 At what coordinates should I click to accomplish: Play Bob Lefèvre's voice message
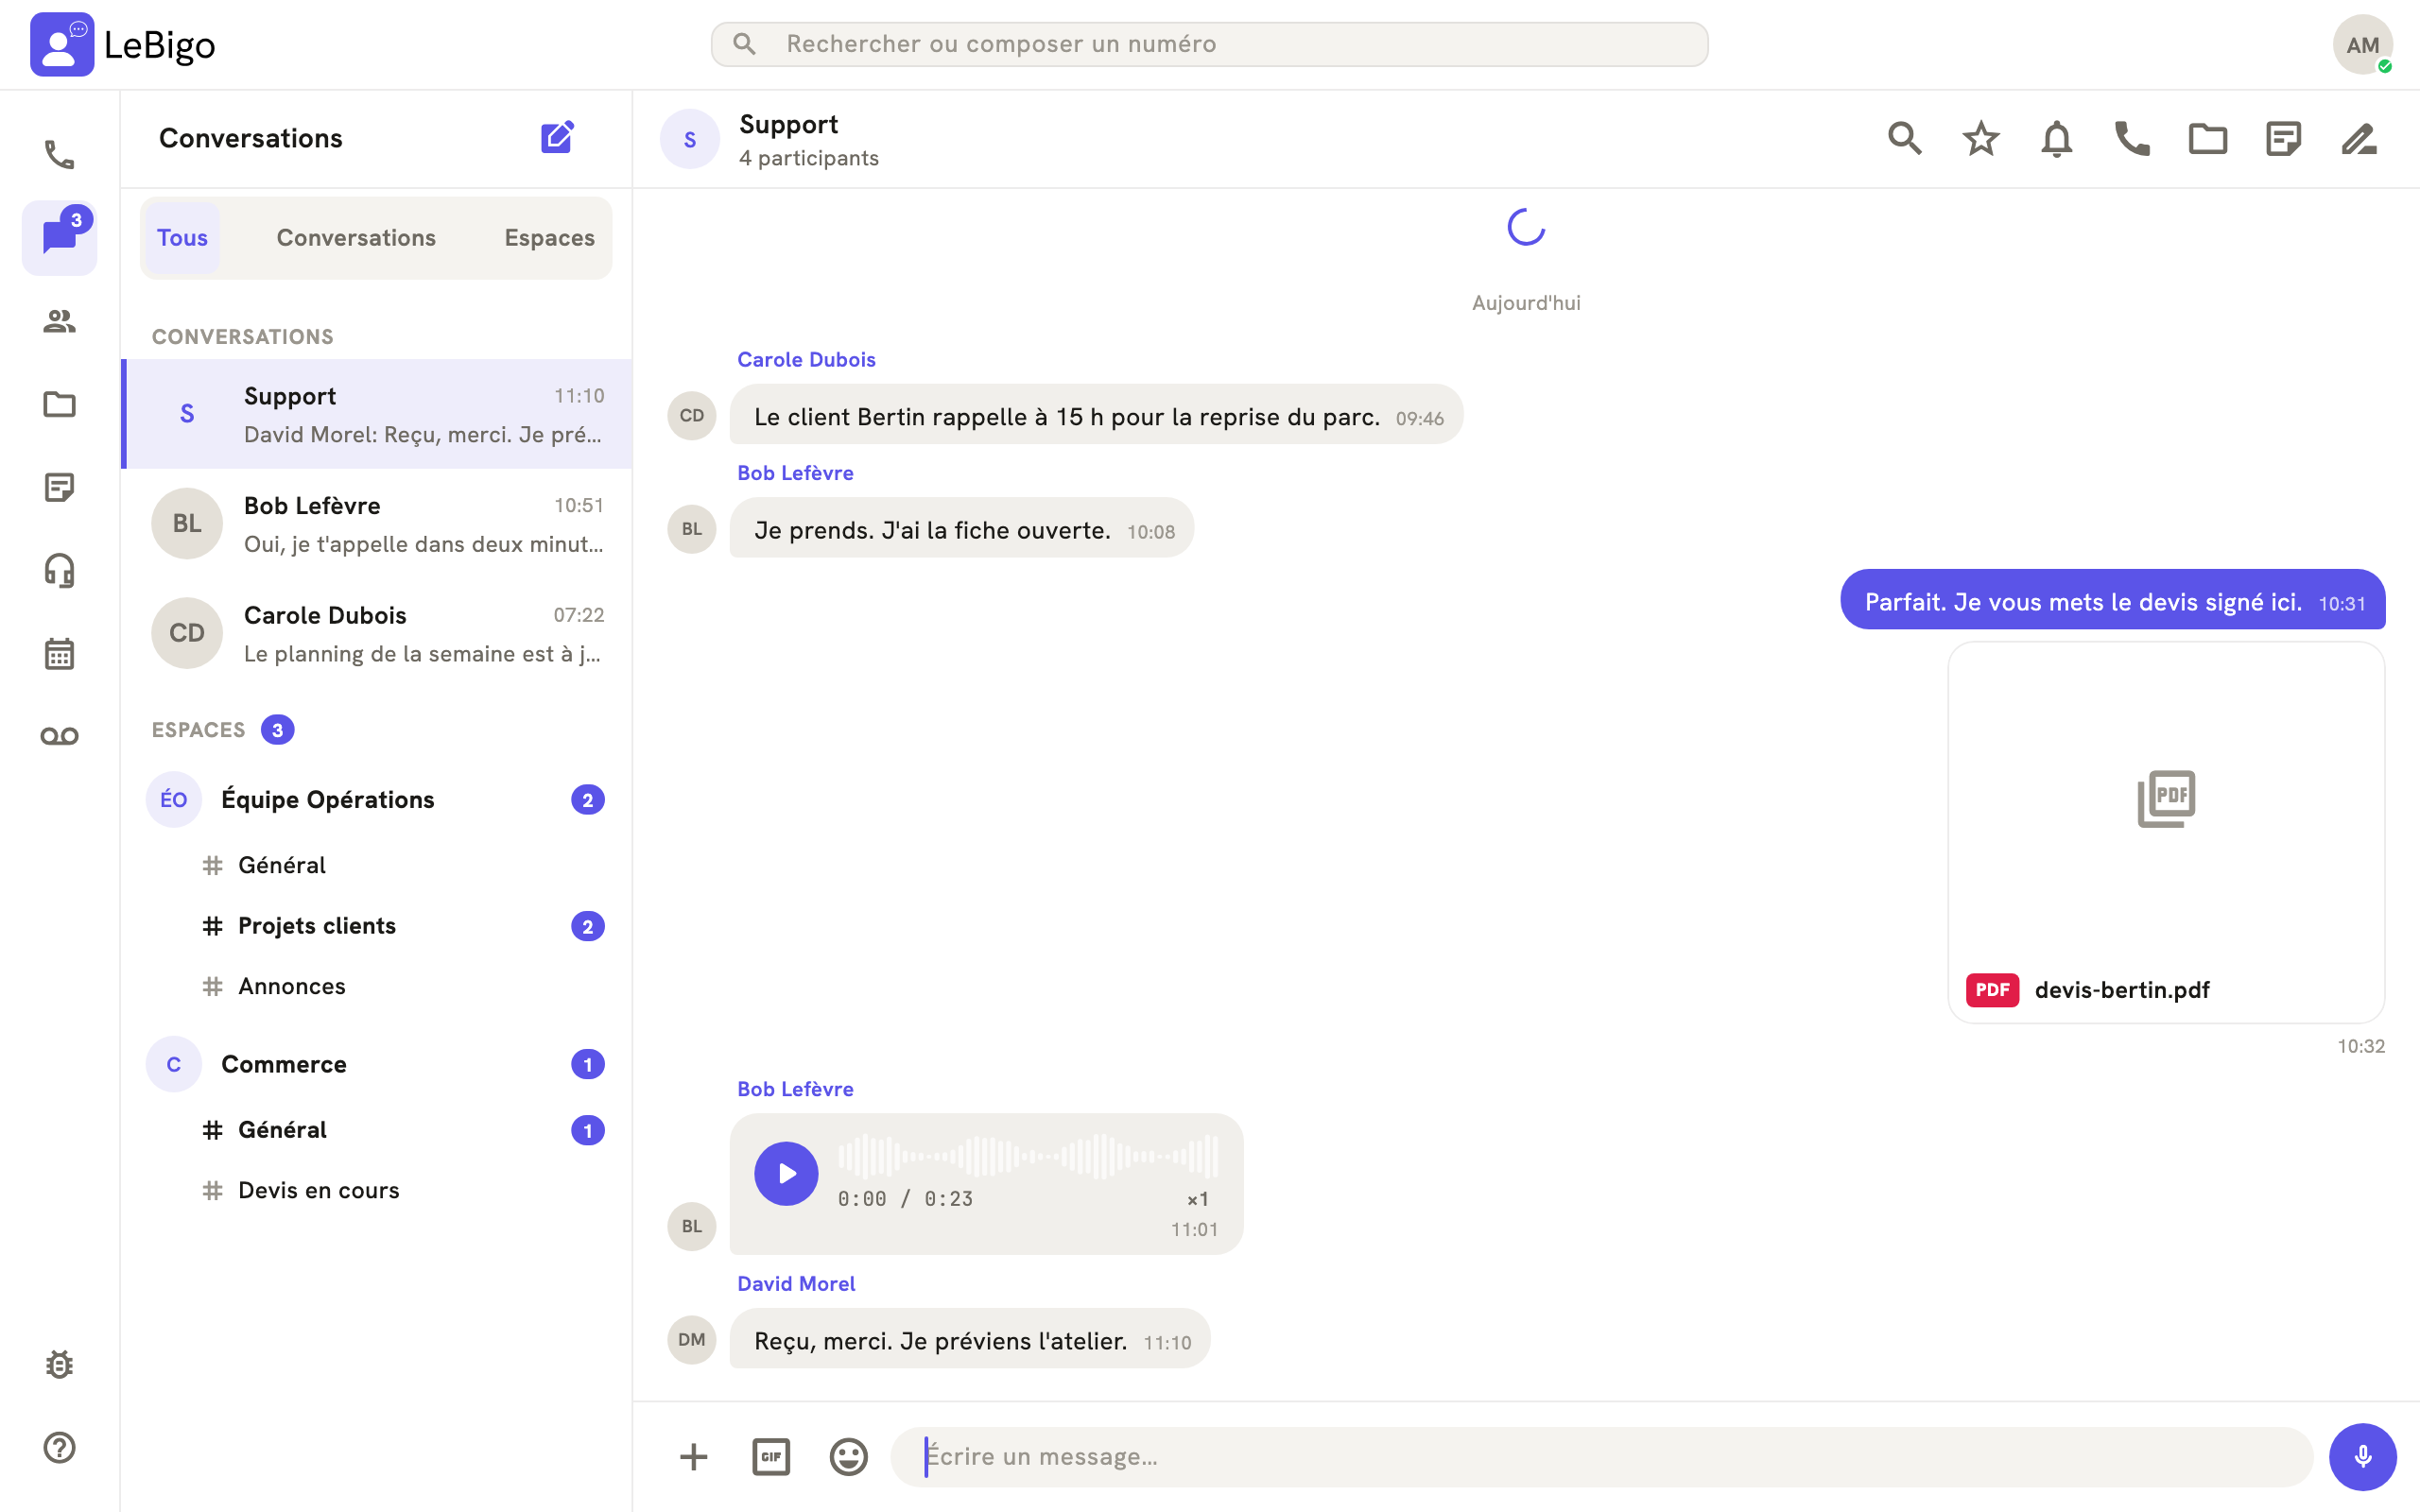pyautogui.click(x=786, y=1173)
